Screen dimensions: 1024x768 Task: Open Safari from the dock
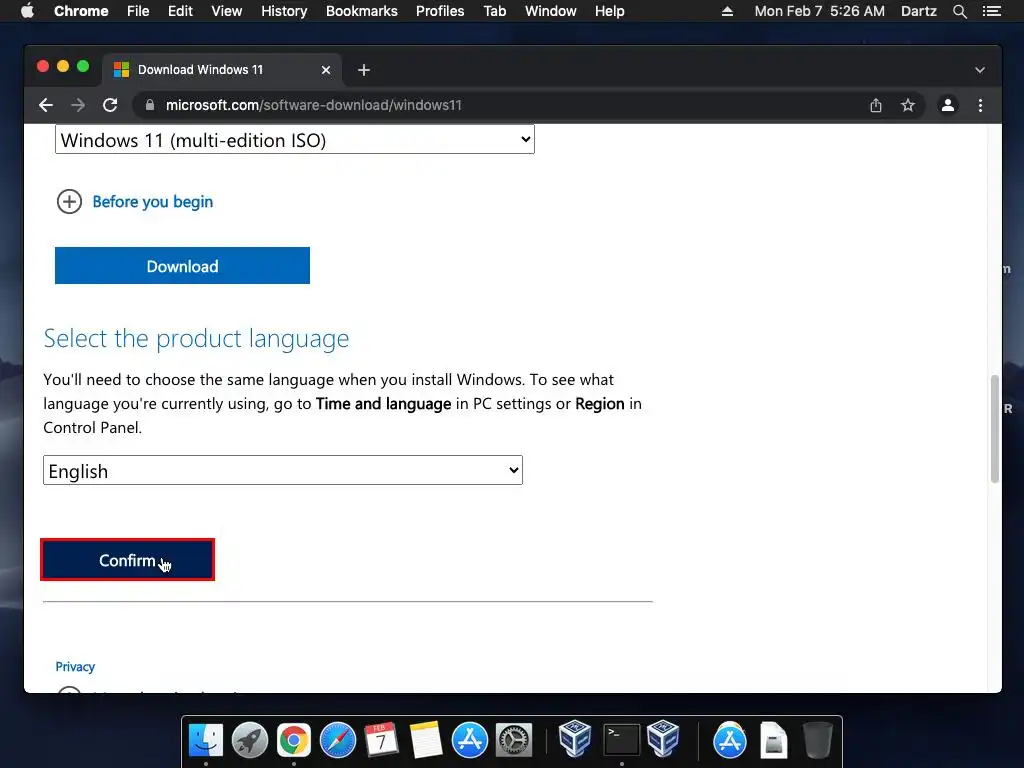[338, 740]
